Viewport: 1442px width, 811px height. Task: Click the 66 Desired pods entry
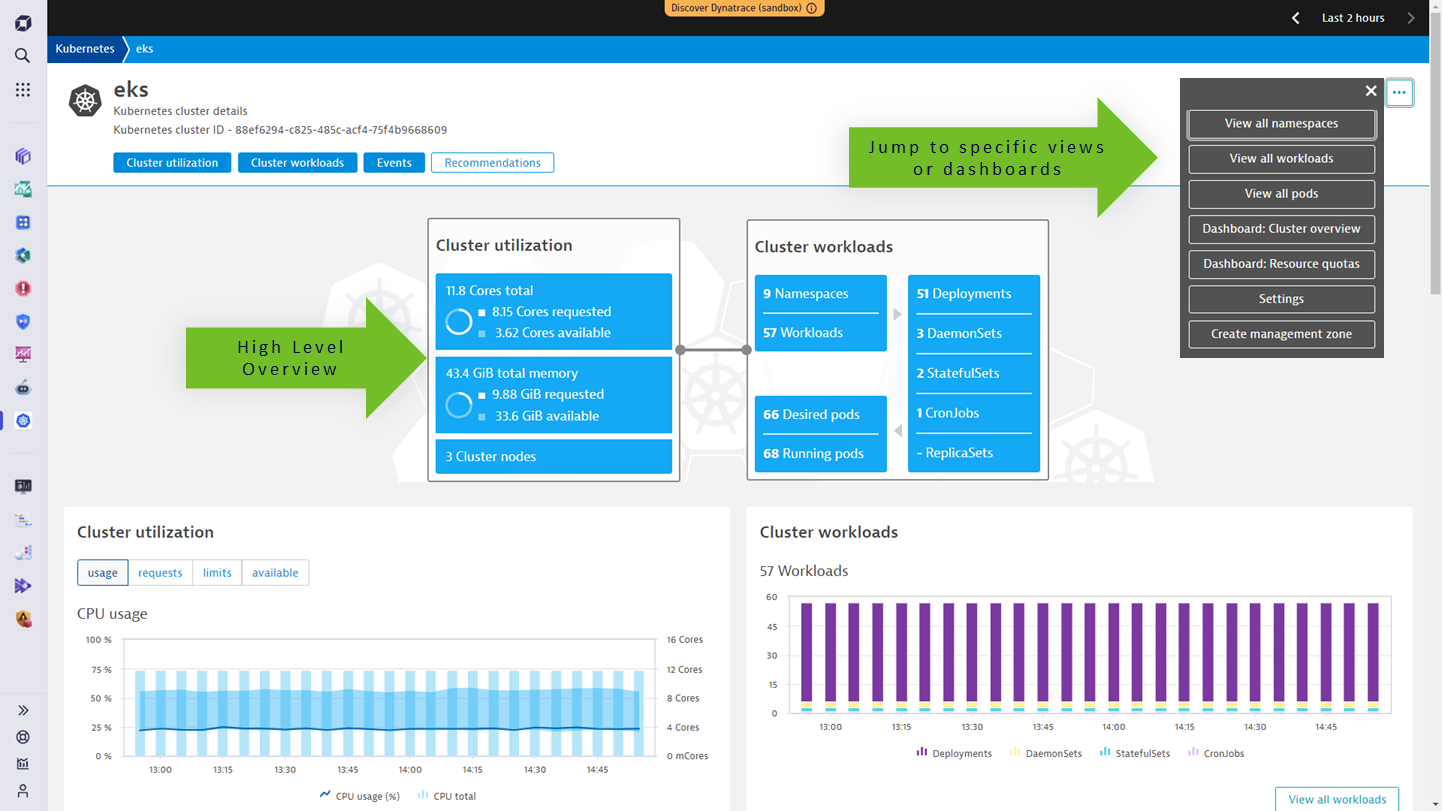[820, 414]
